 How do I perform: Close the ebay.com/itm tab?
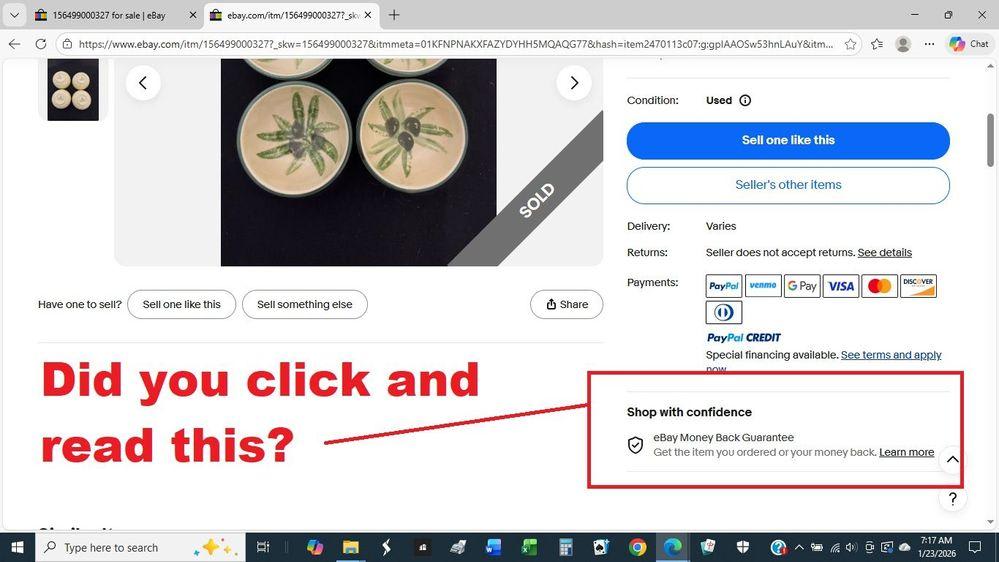tap(368, 15)
